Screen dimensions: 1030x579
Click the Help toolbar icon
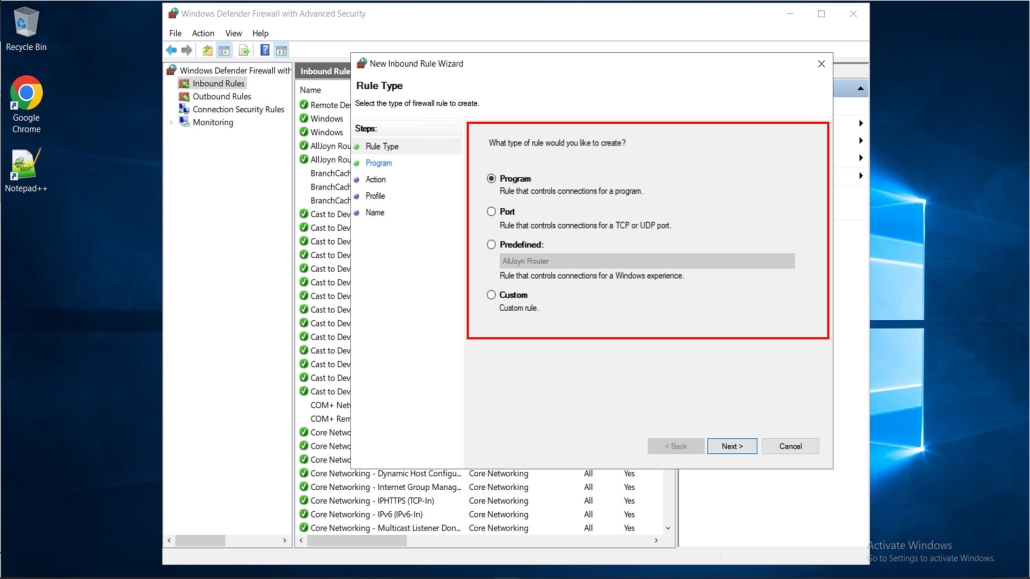tap(265, 50)
